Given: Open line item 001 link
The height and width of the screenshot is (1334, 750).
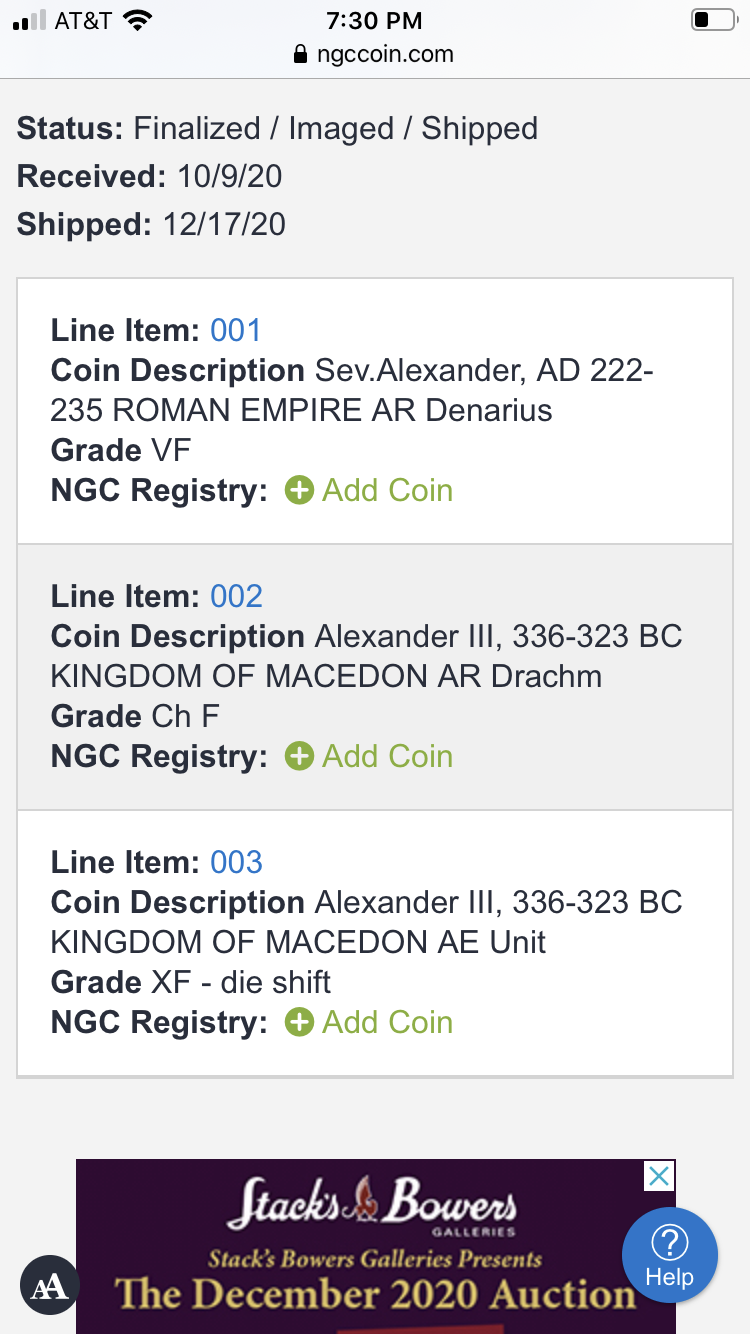Looking at the screenshot, I should pos(236,330).
